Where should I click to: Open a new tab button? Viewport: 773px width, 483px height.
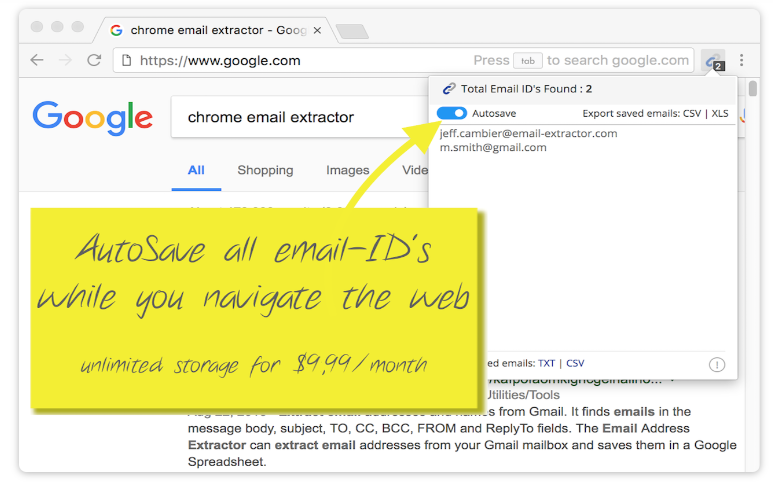(x=352, y=31)
